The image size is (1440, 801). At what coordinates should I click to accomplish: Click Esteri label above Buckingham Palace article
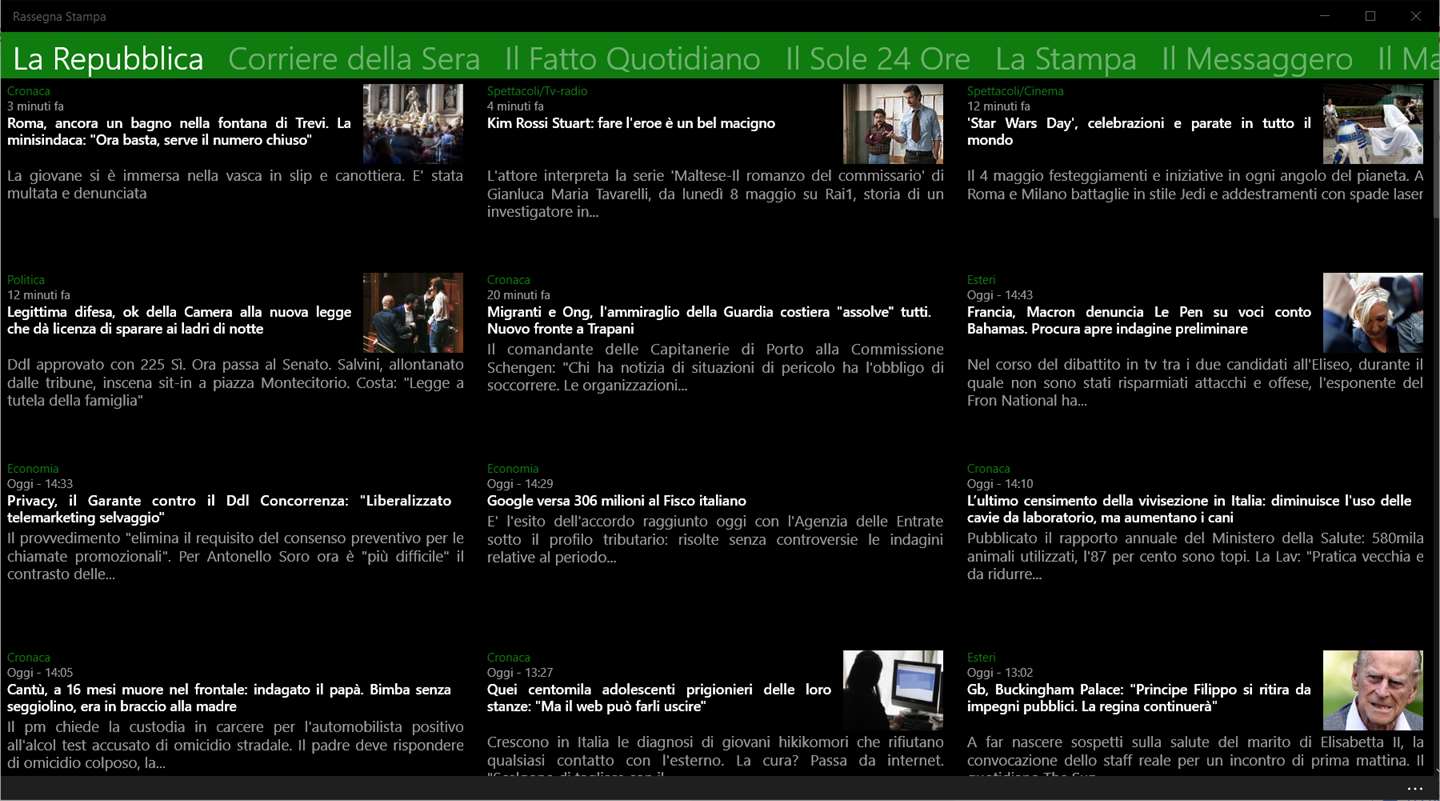pos(981,658)
